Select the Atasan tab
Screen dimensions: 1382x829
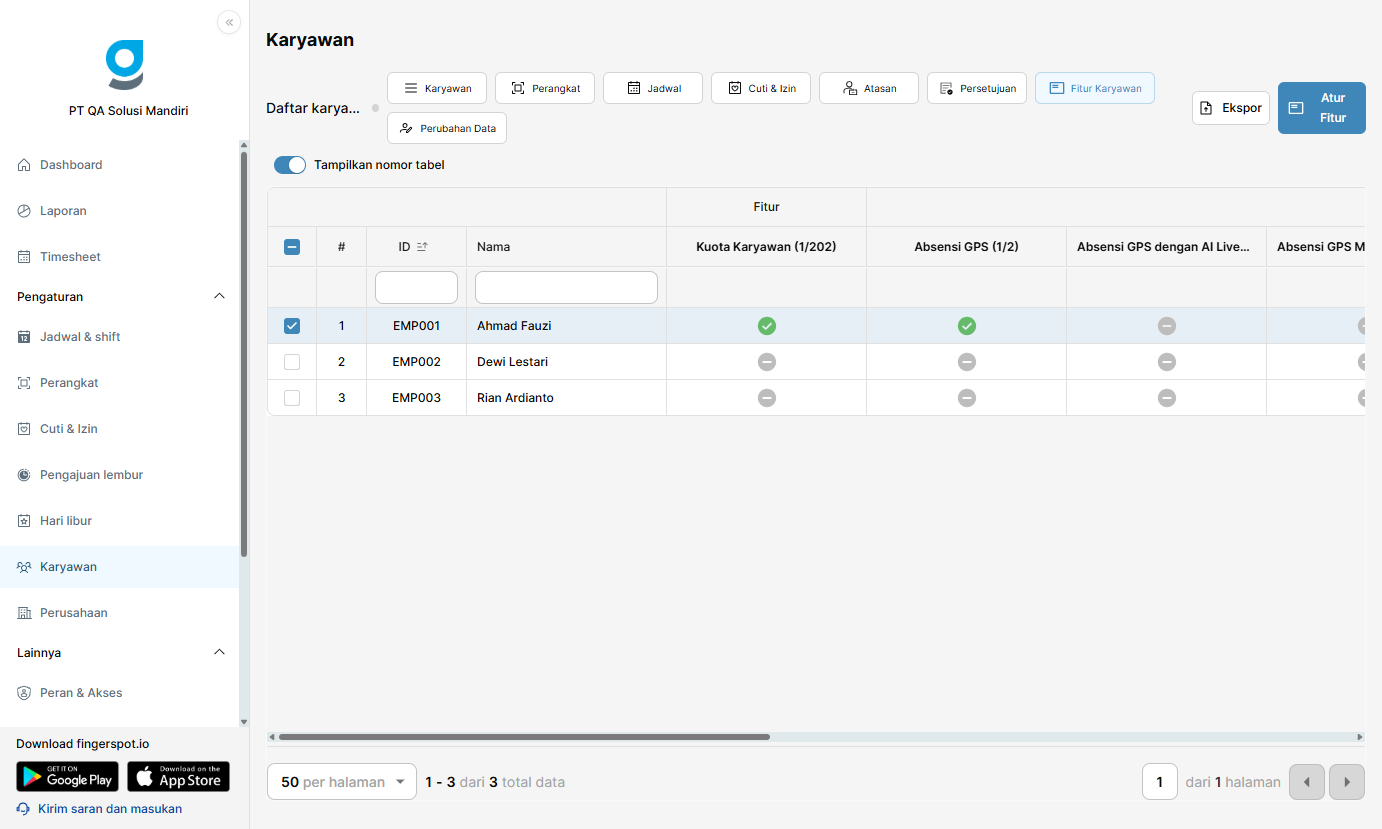pyautogui.click(x=869, y=88)
